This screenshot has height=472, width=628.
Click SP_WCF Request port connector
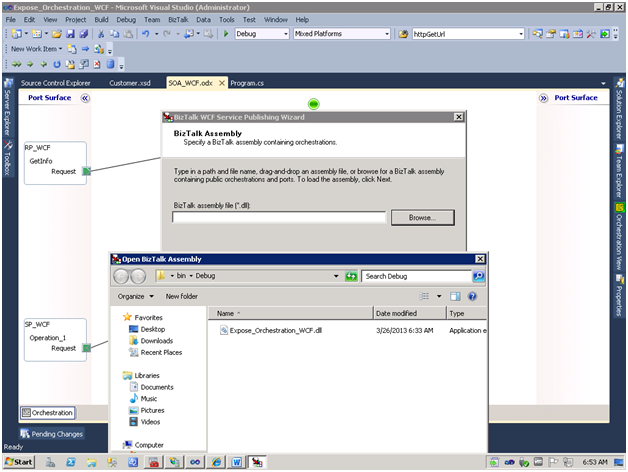tap(86, 348)
